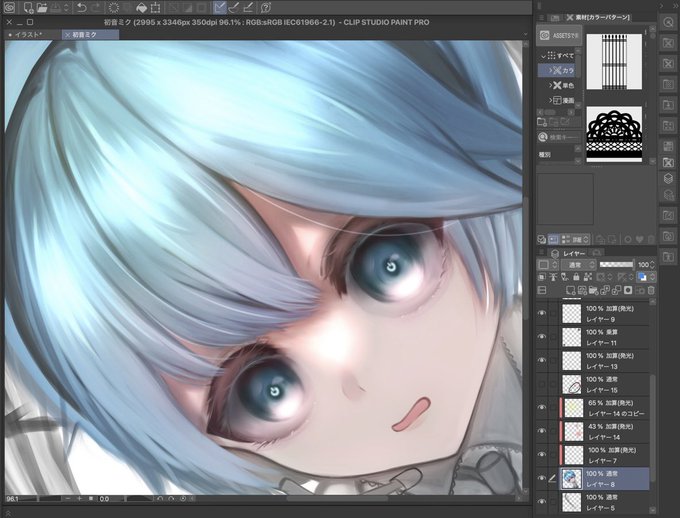Hide レイヤー 7 with its eye icon

point(542,455)
